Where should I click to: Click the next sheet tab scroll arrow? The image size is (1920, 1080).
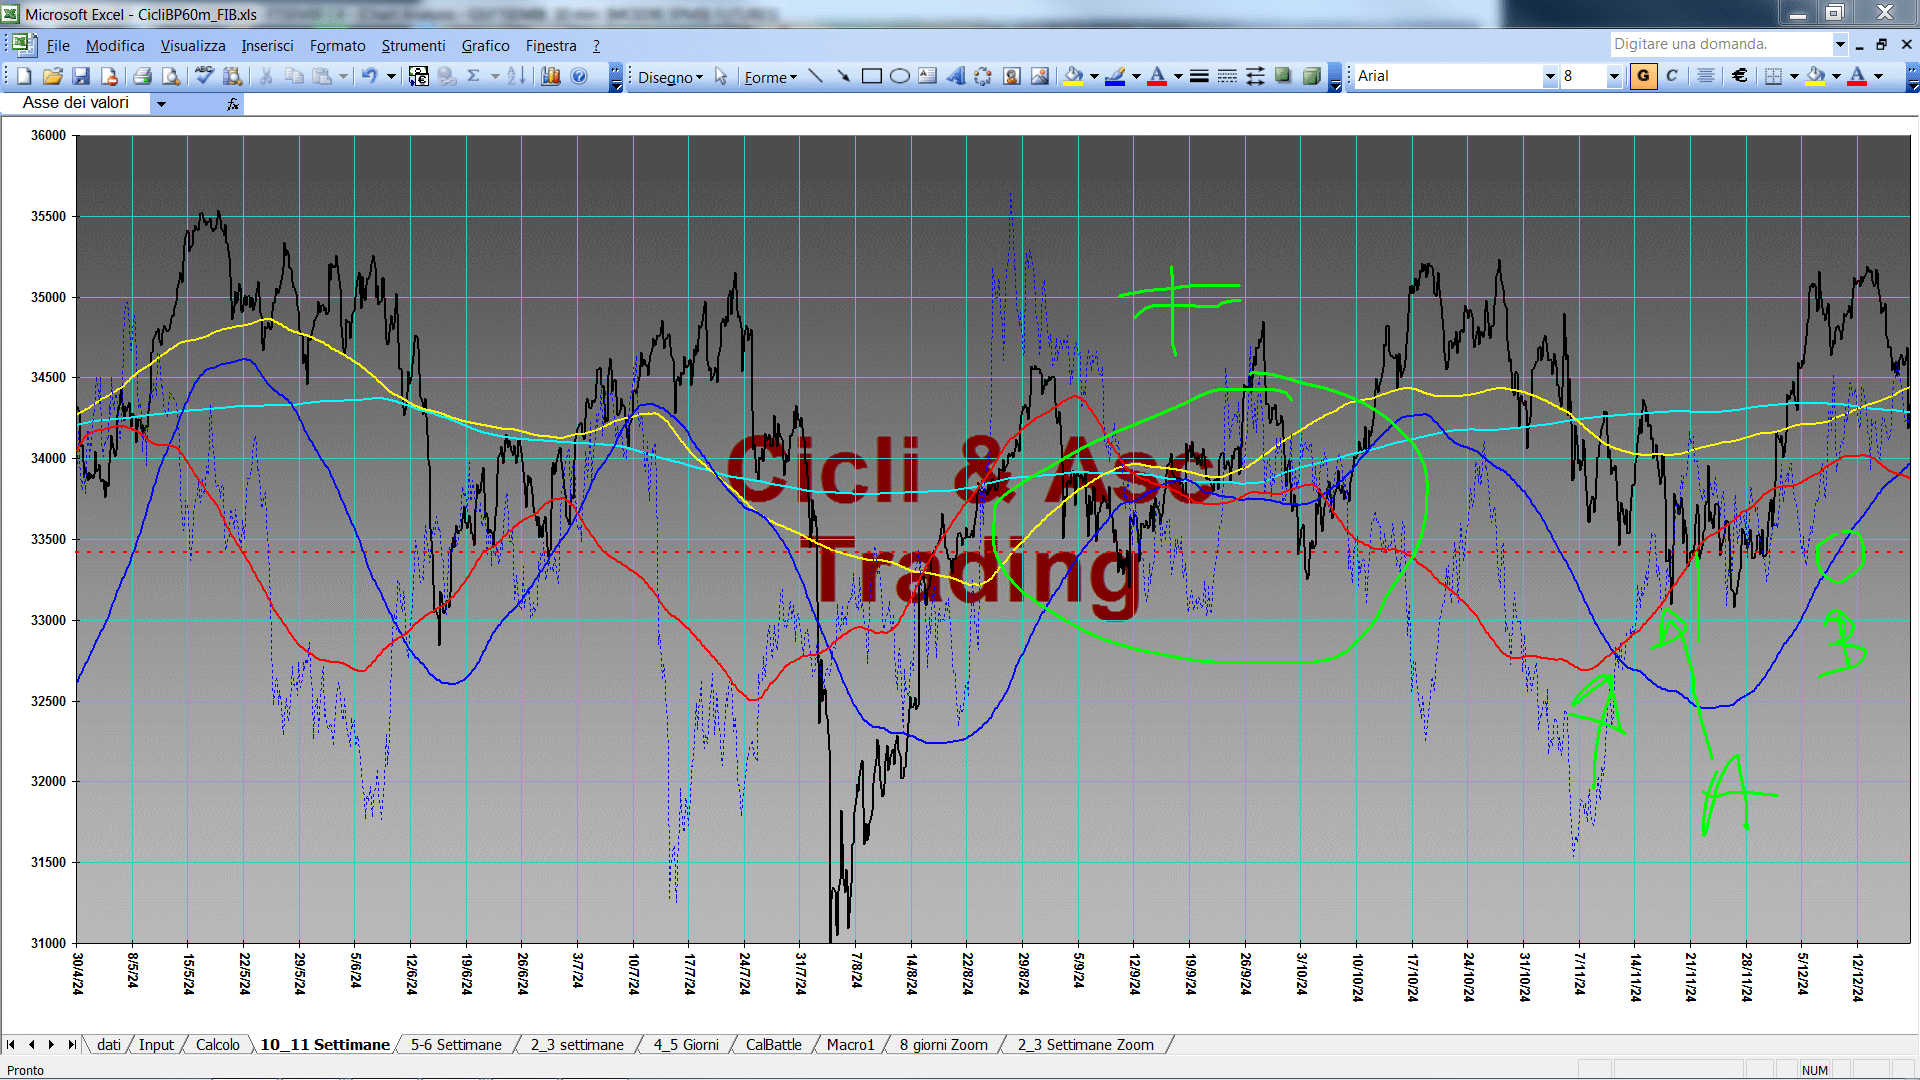point(52,1044)
